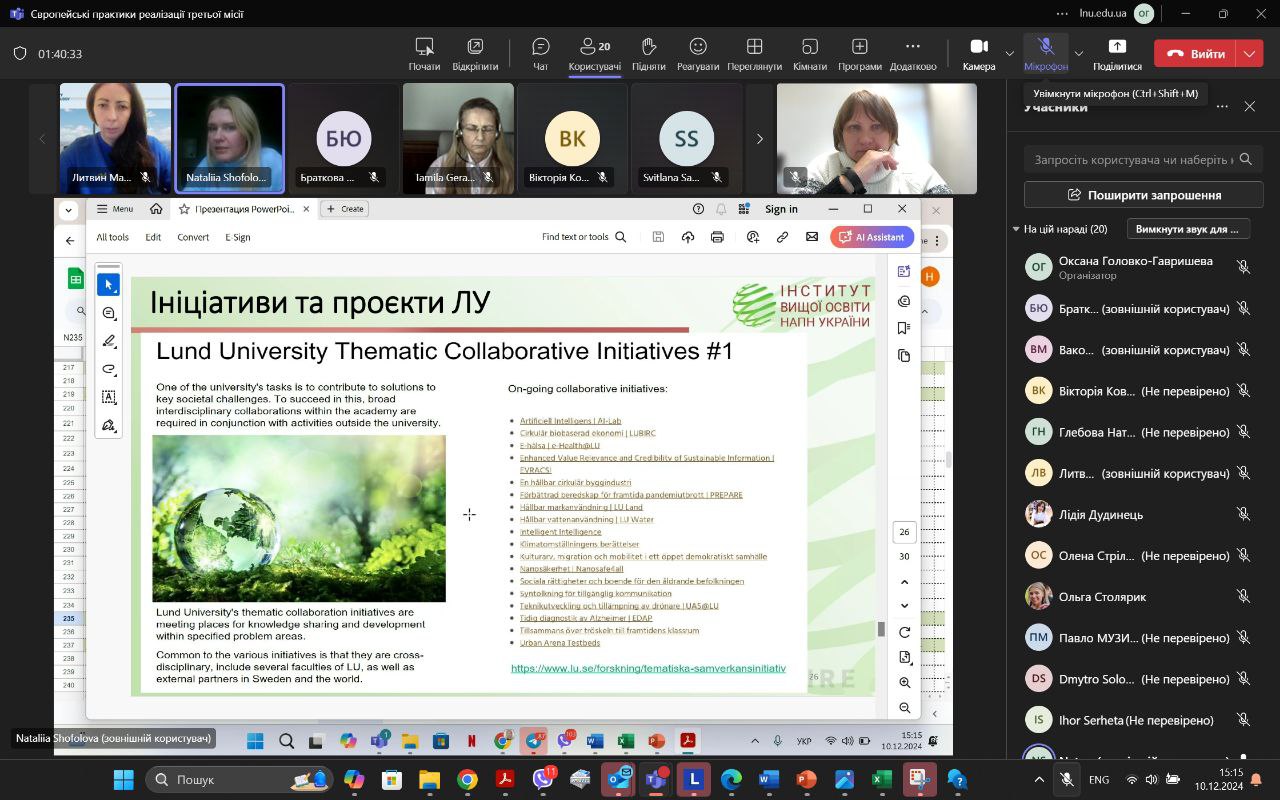Viewport: 1280px width, 800px height.
Task: Collapse the На цій нараді (20) section
Action: (x=1016, y=229)
